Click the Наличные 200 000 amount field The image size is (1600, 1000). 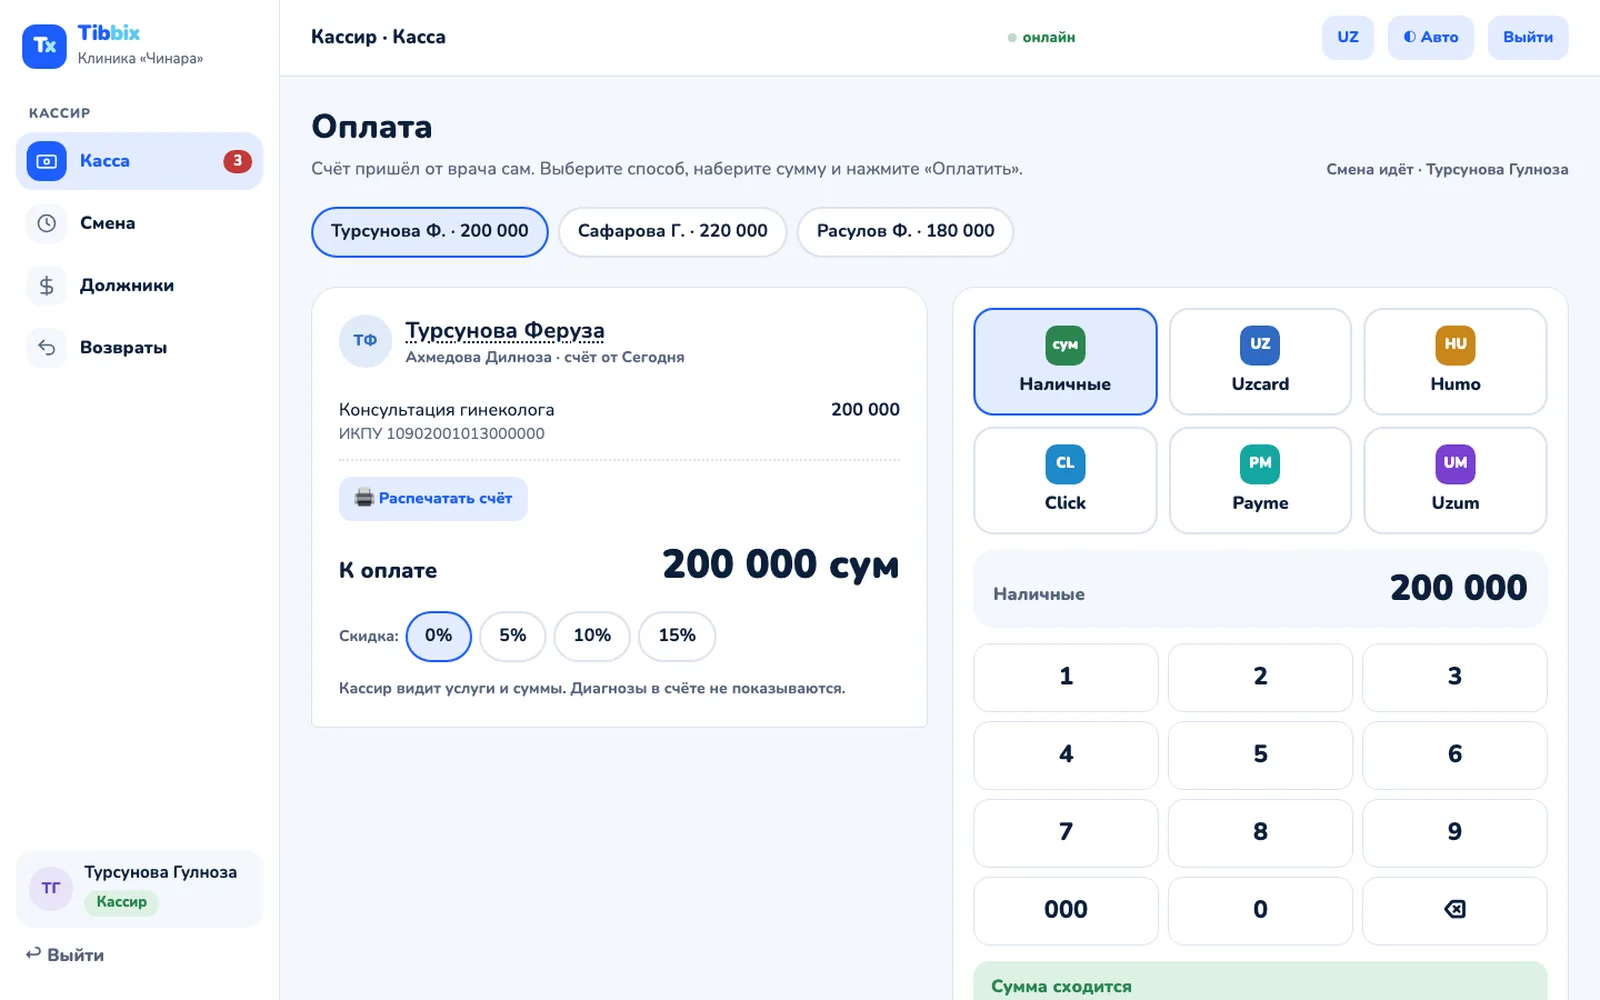pyautogui.click(x=1260, y=589)
